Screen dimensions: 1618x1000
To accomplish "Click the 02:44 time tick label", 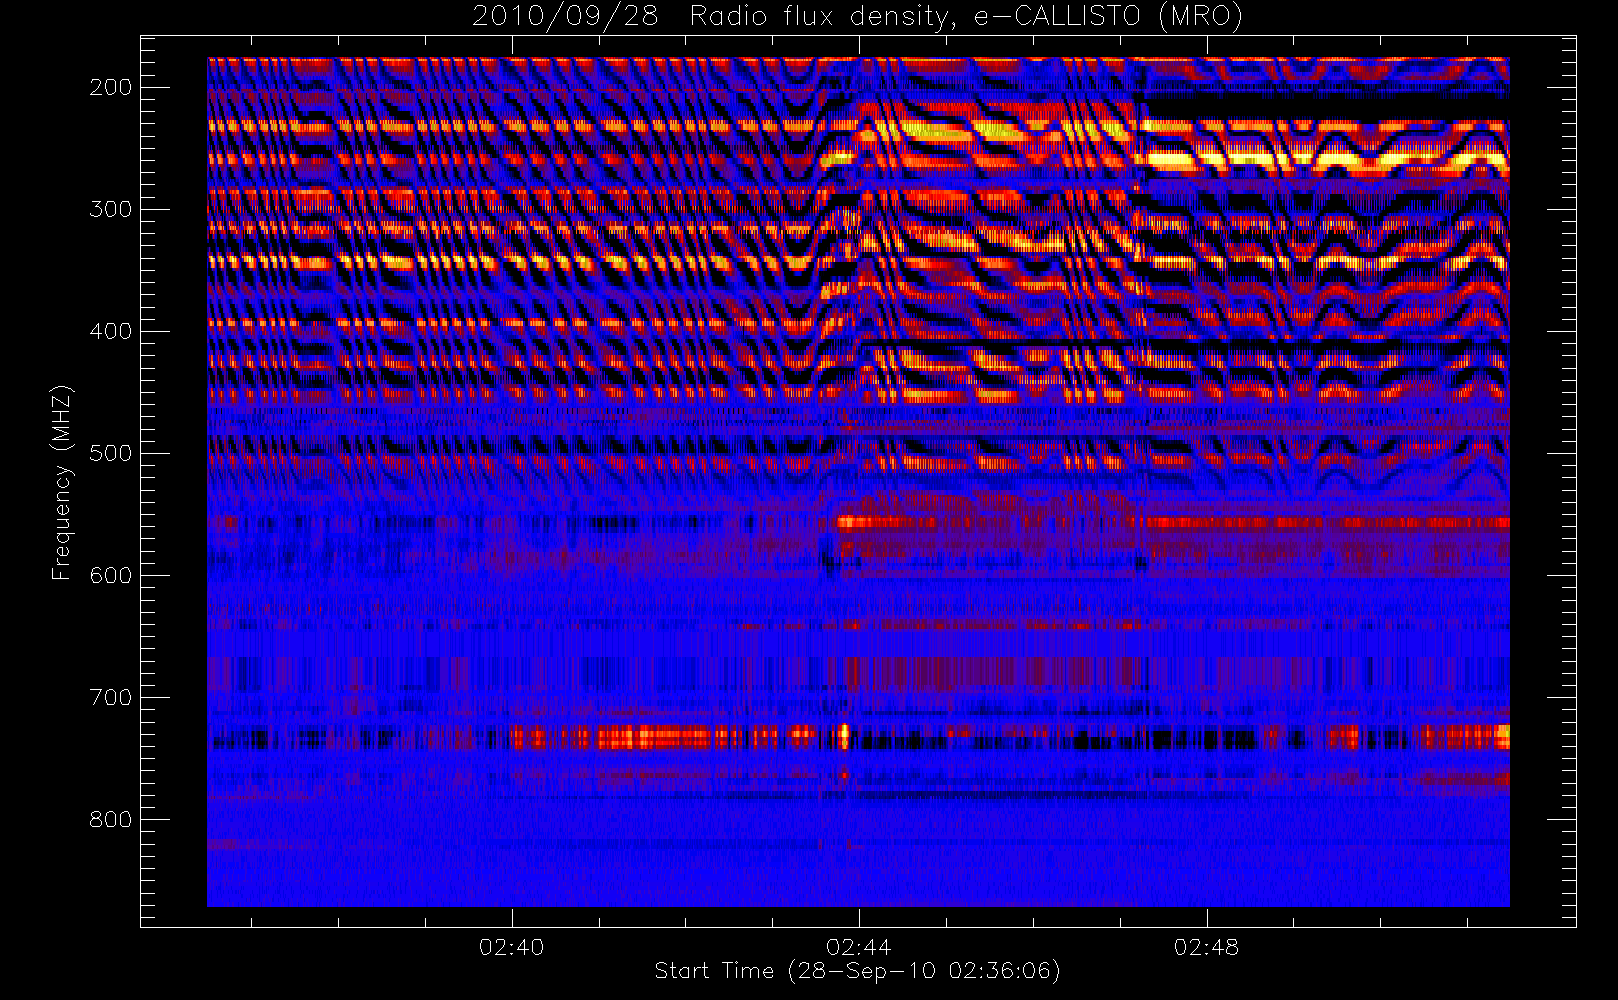I will pyautogui.click(x=858, y=947).
